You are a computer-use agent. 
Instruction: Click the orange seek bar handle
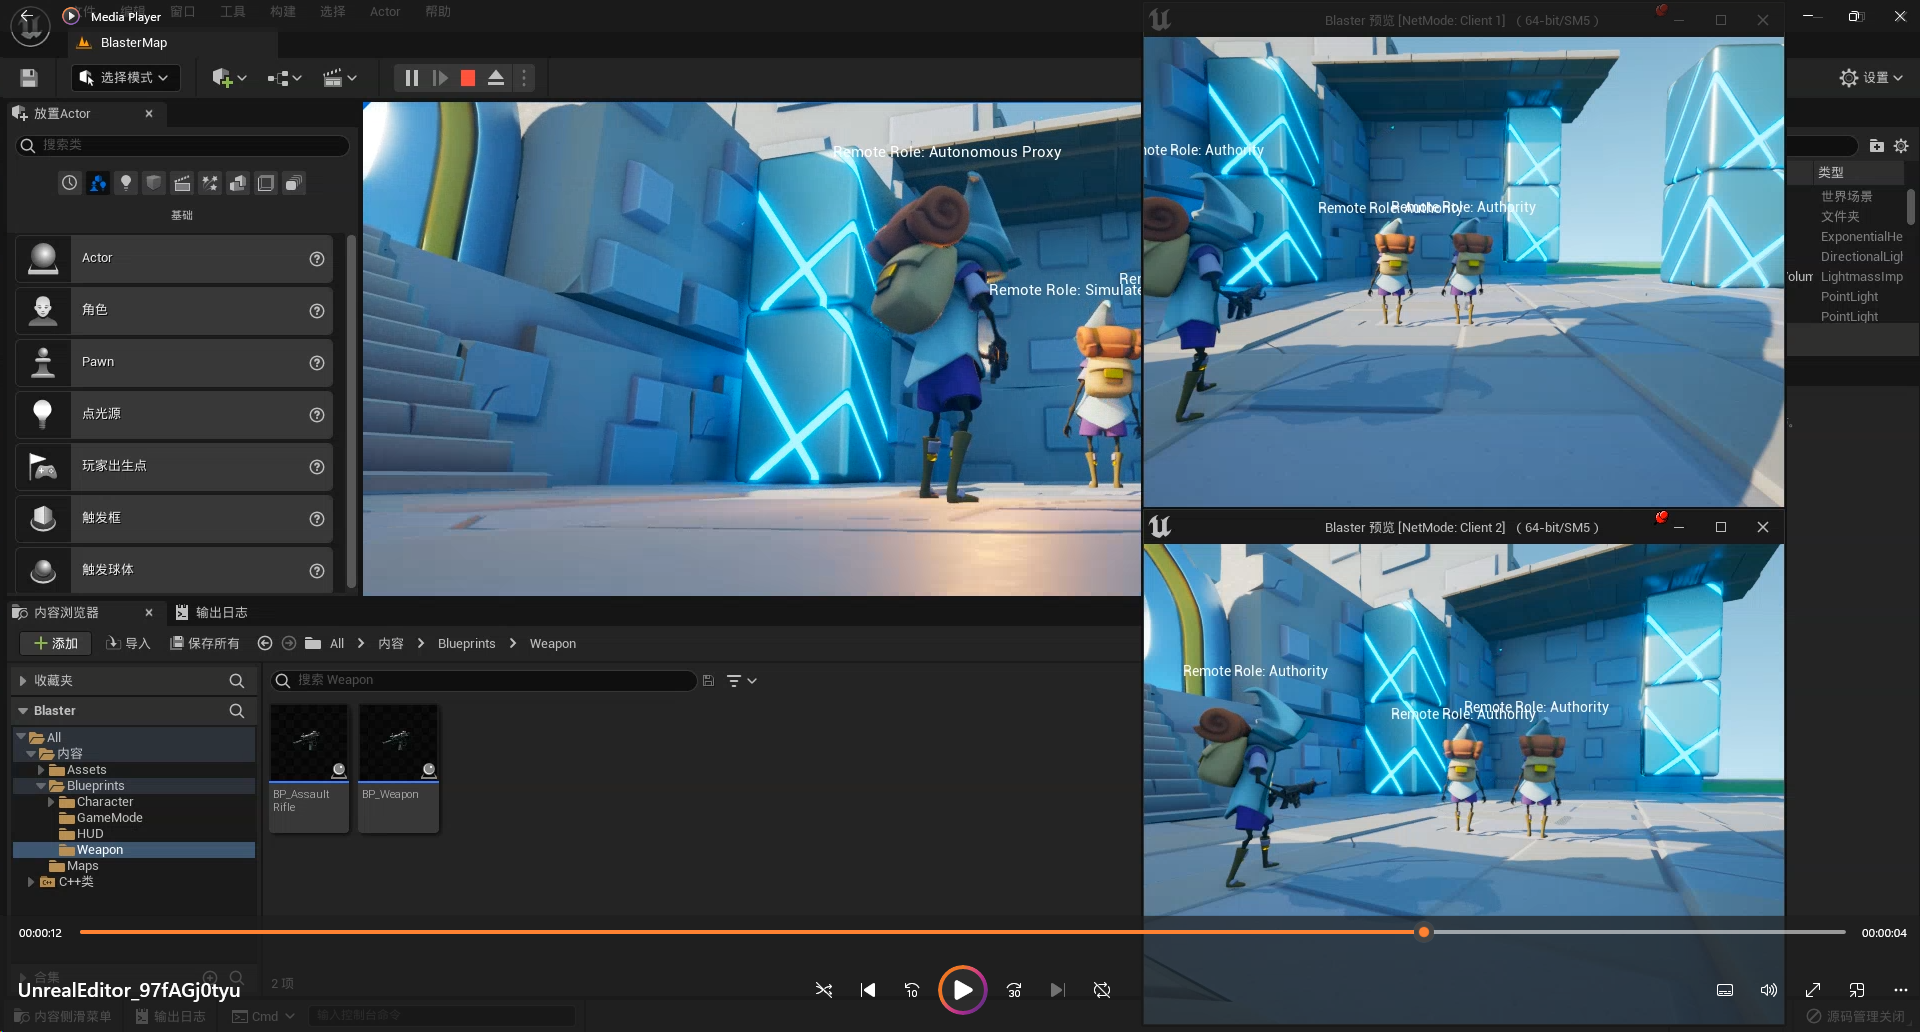[x=1424, y=932]
